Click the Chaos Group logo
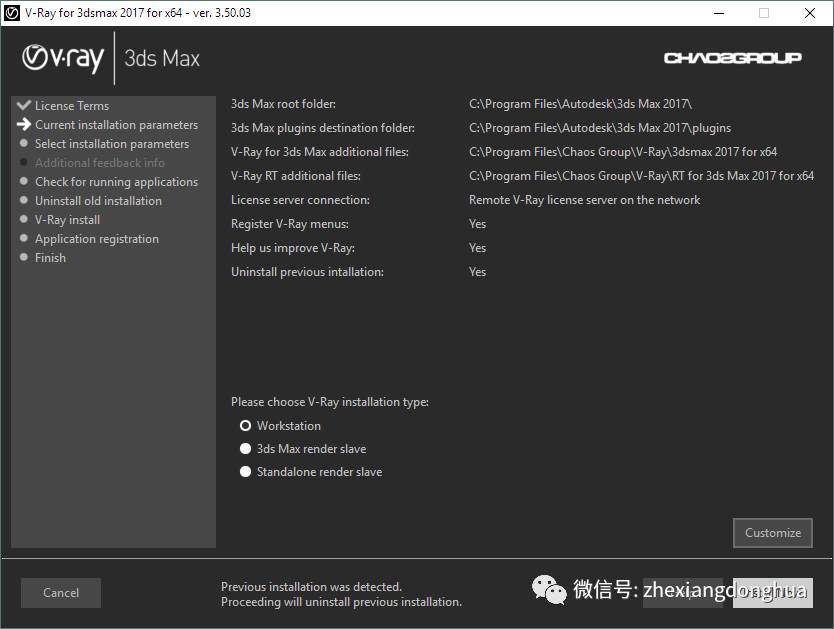Viewport: 834px width, 629px height. pos(732,57)
